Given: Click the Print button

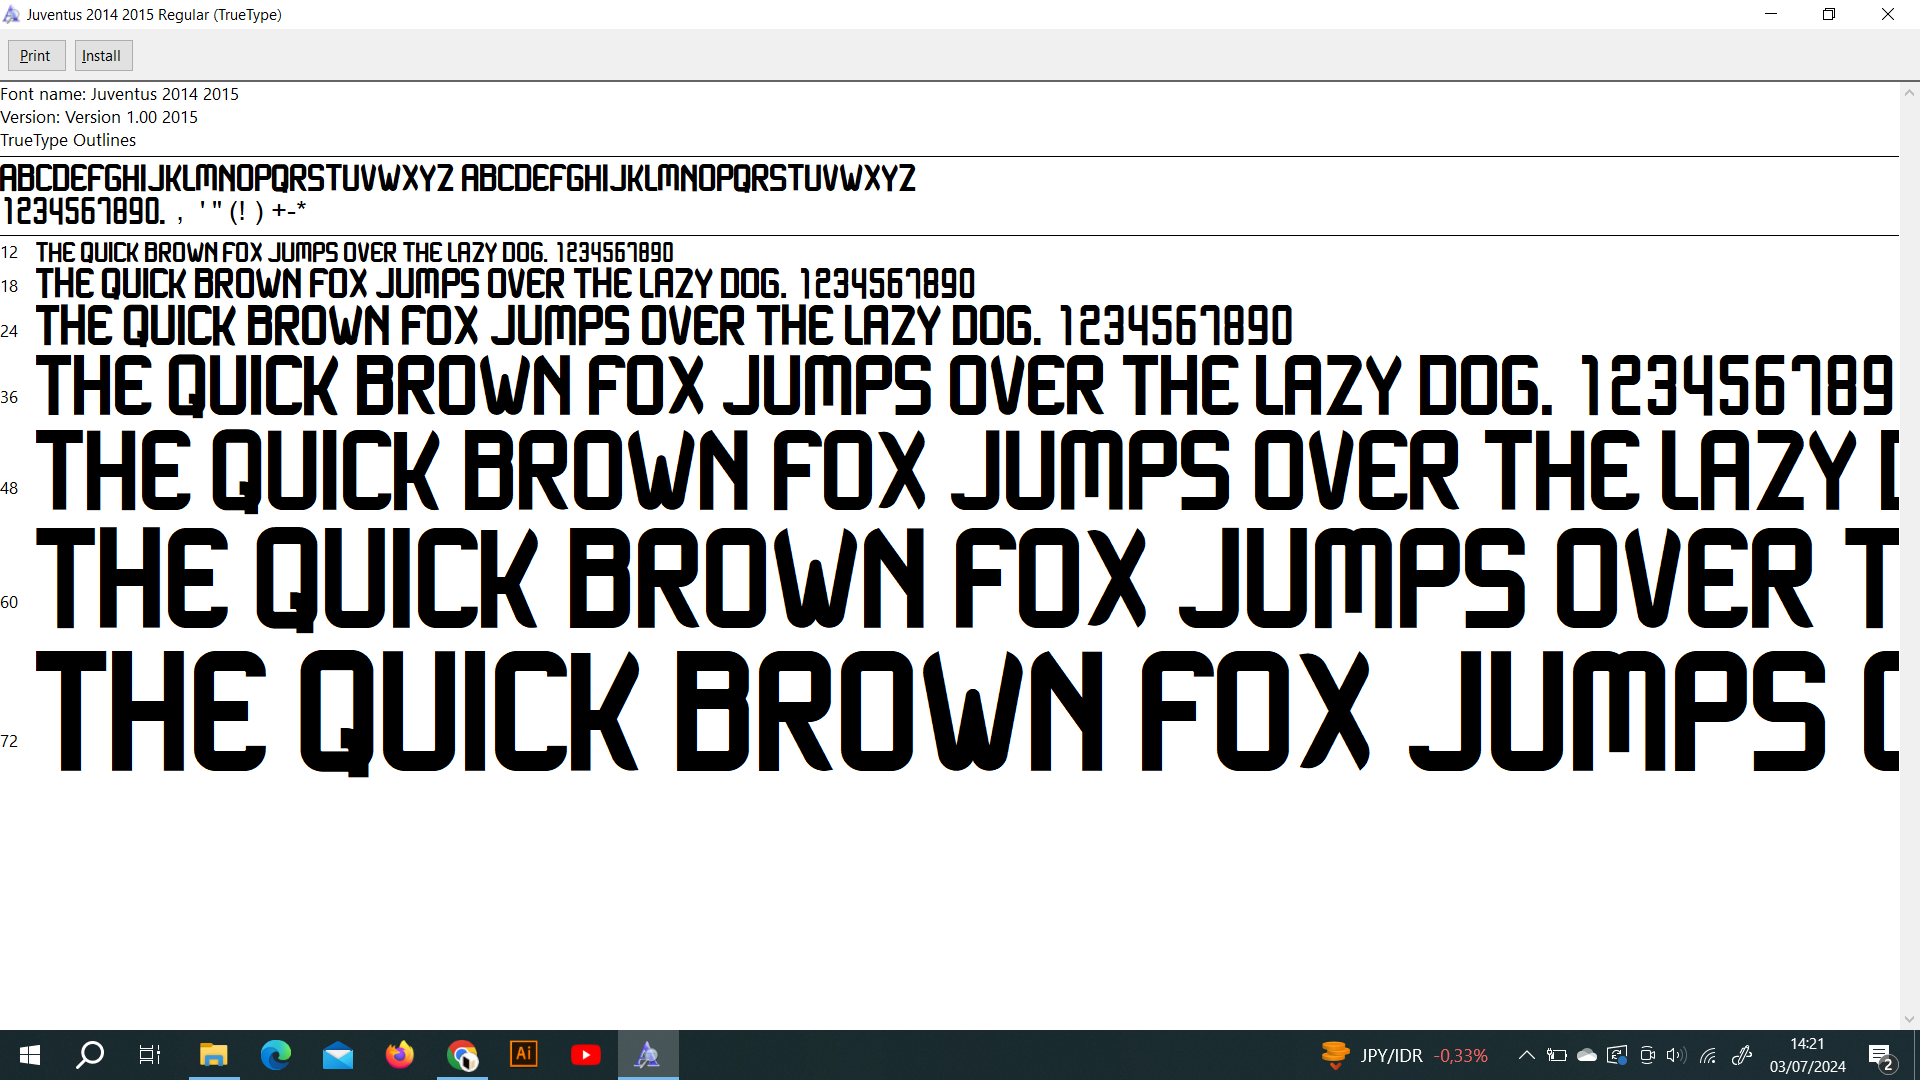Looking at the screenshot, I should tap(36, 56).
